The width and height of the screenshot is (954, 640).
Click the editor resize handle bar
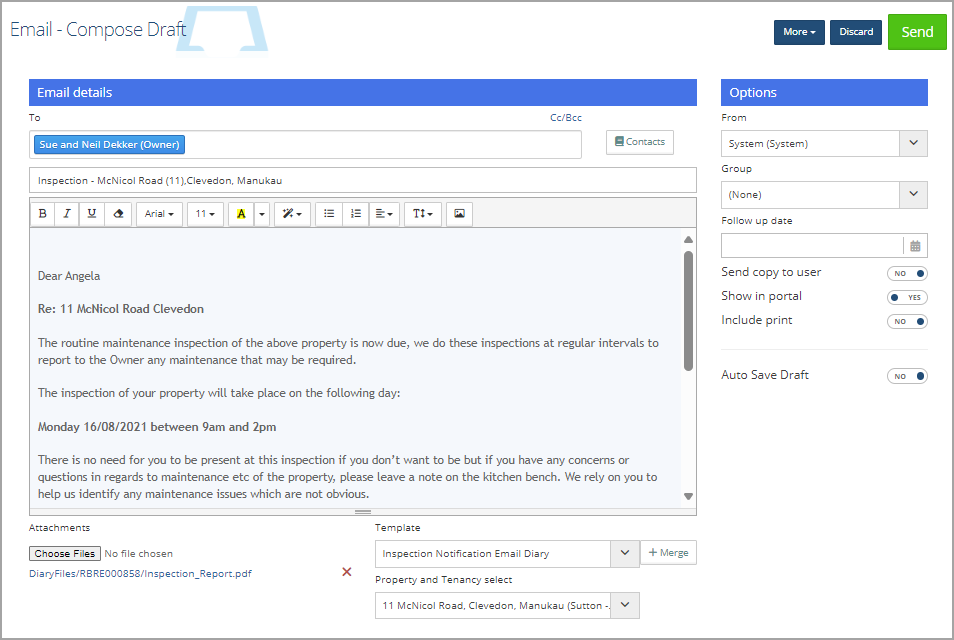tap(363, 512)
